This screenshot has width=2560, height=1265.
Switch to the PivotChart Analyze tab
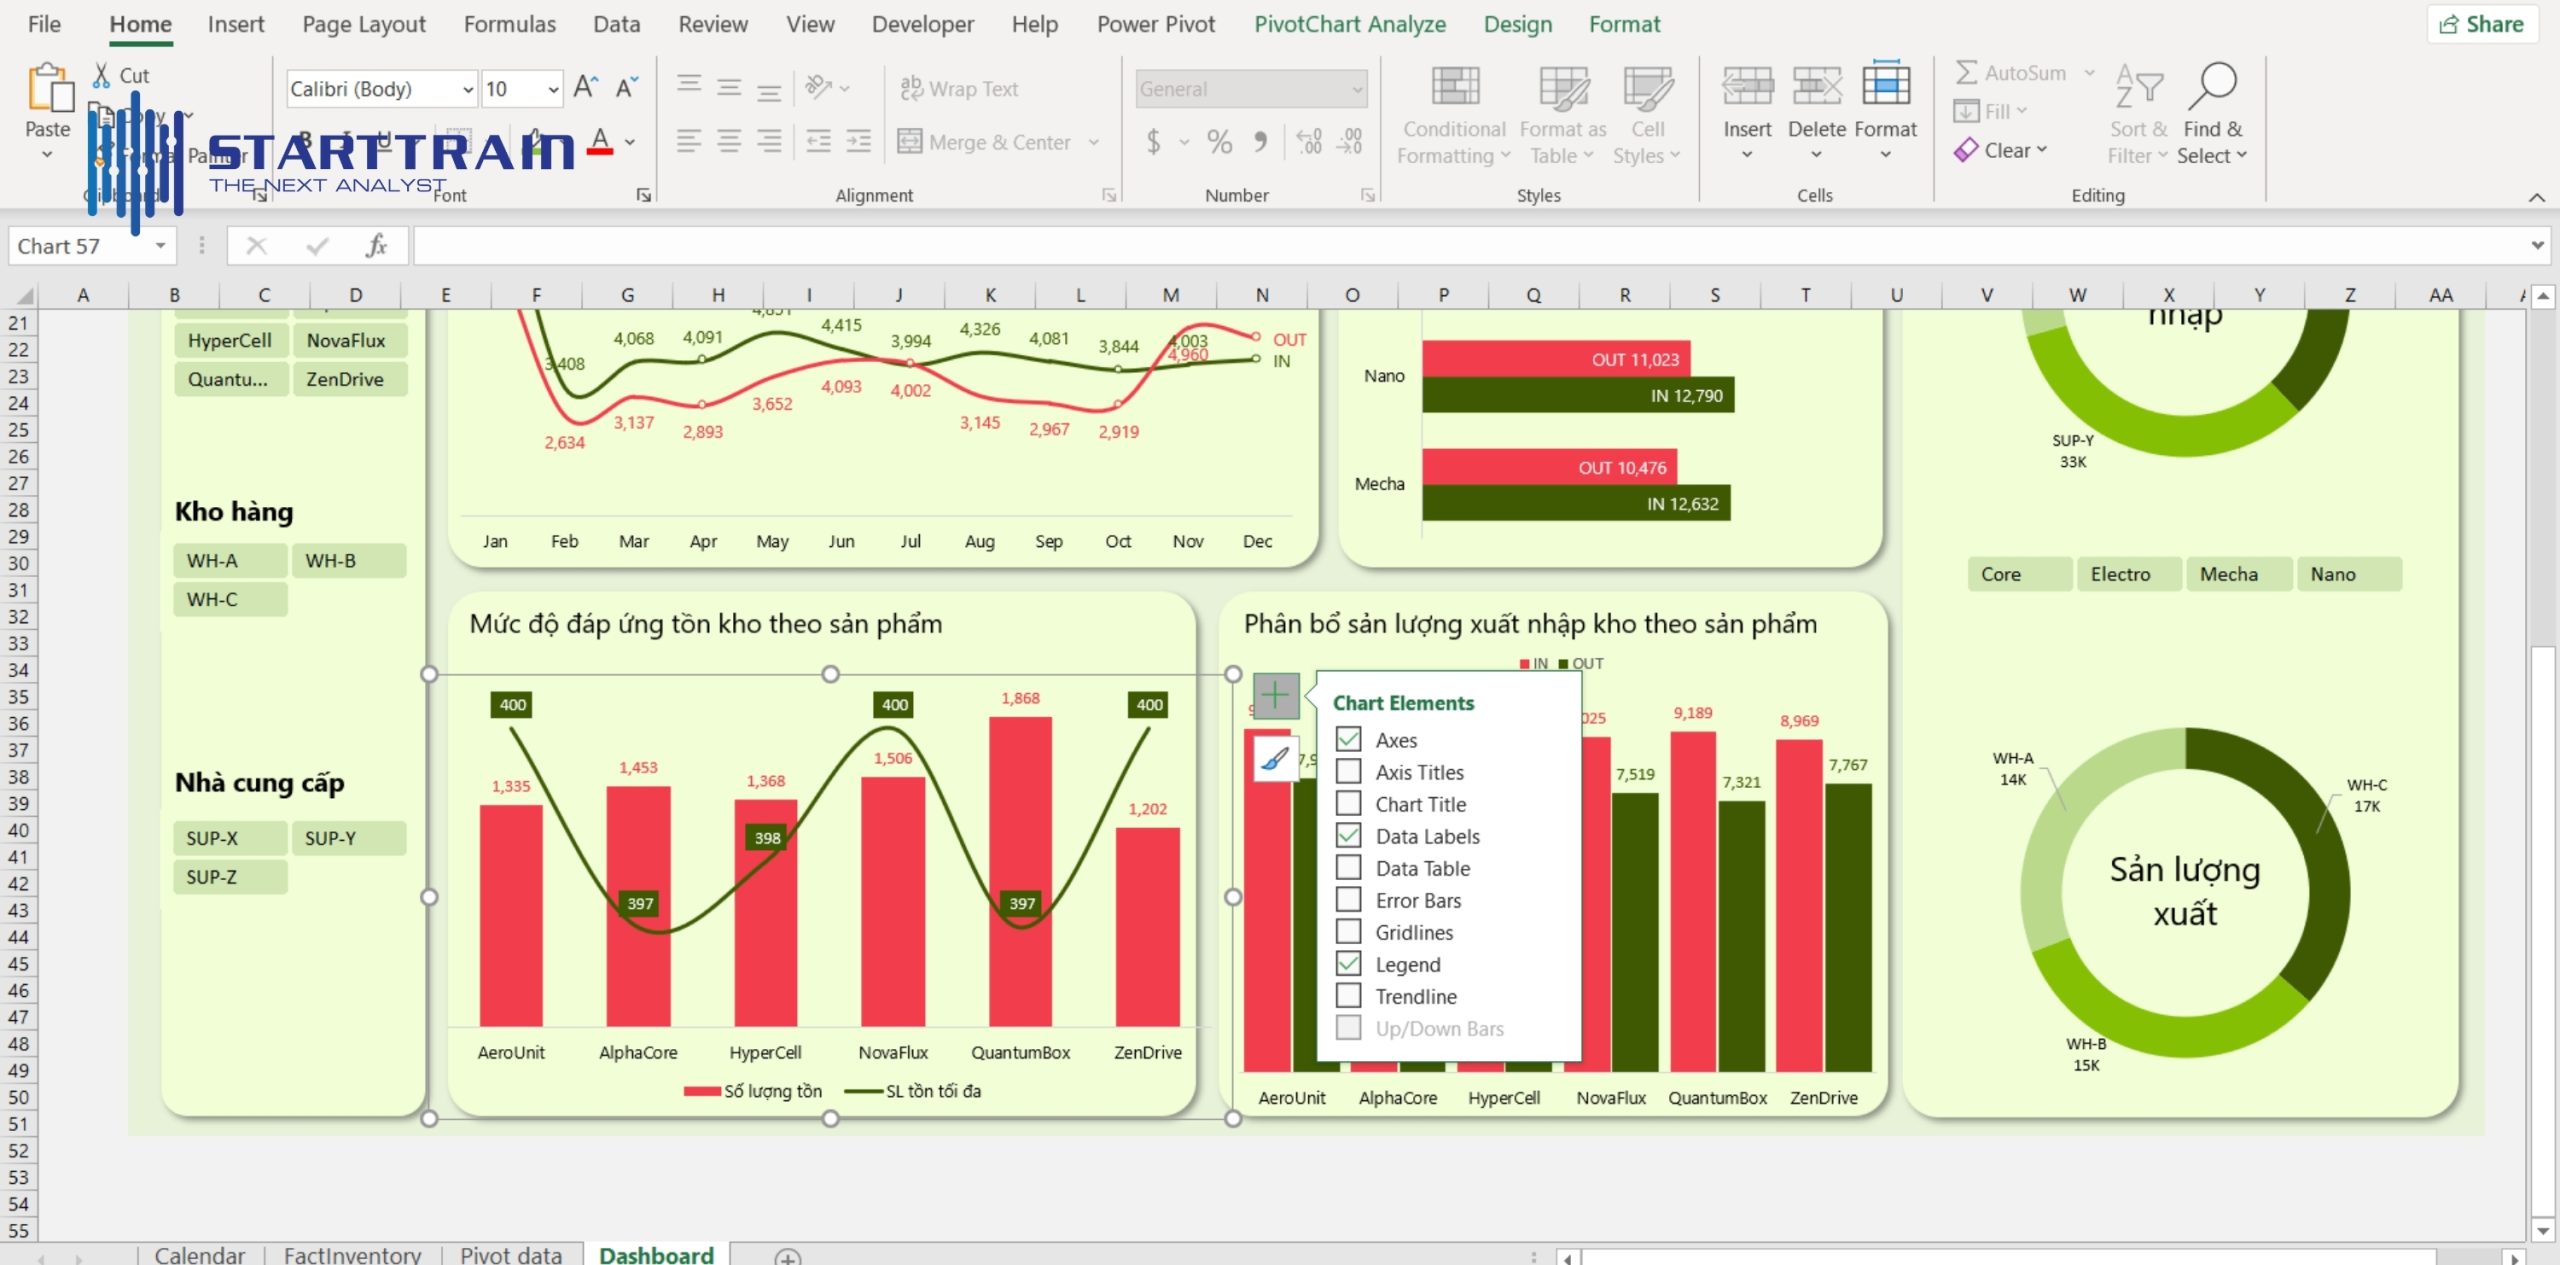click(1350, 23)
